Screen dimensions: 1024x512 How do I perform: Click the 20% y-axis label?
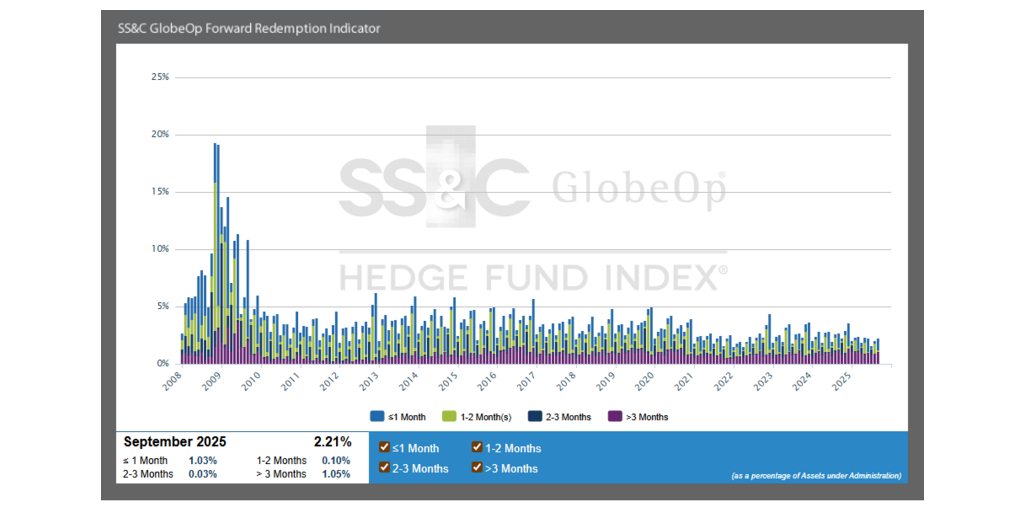(160, 135)
